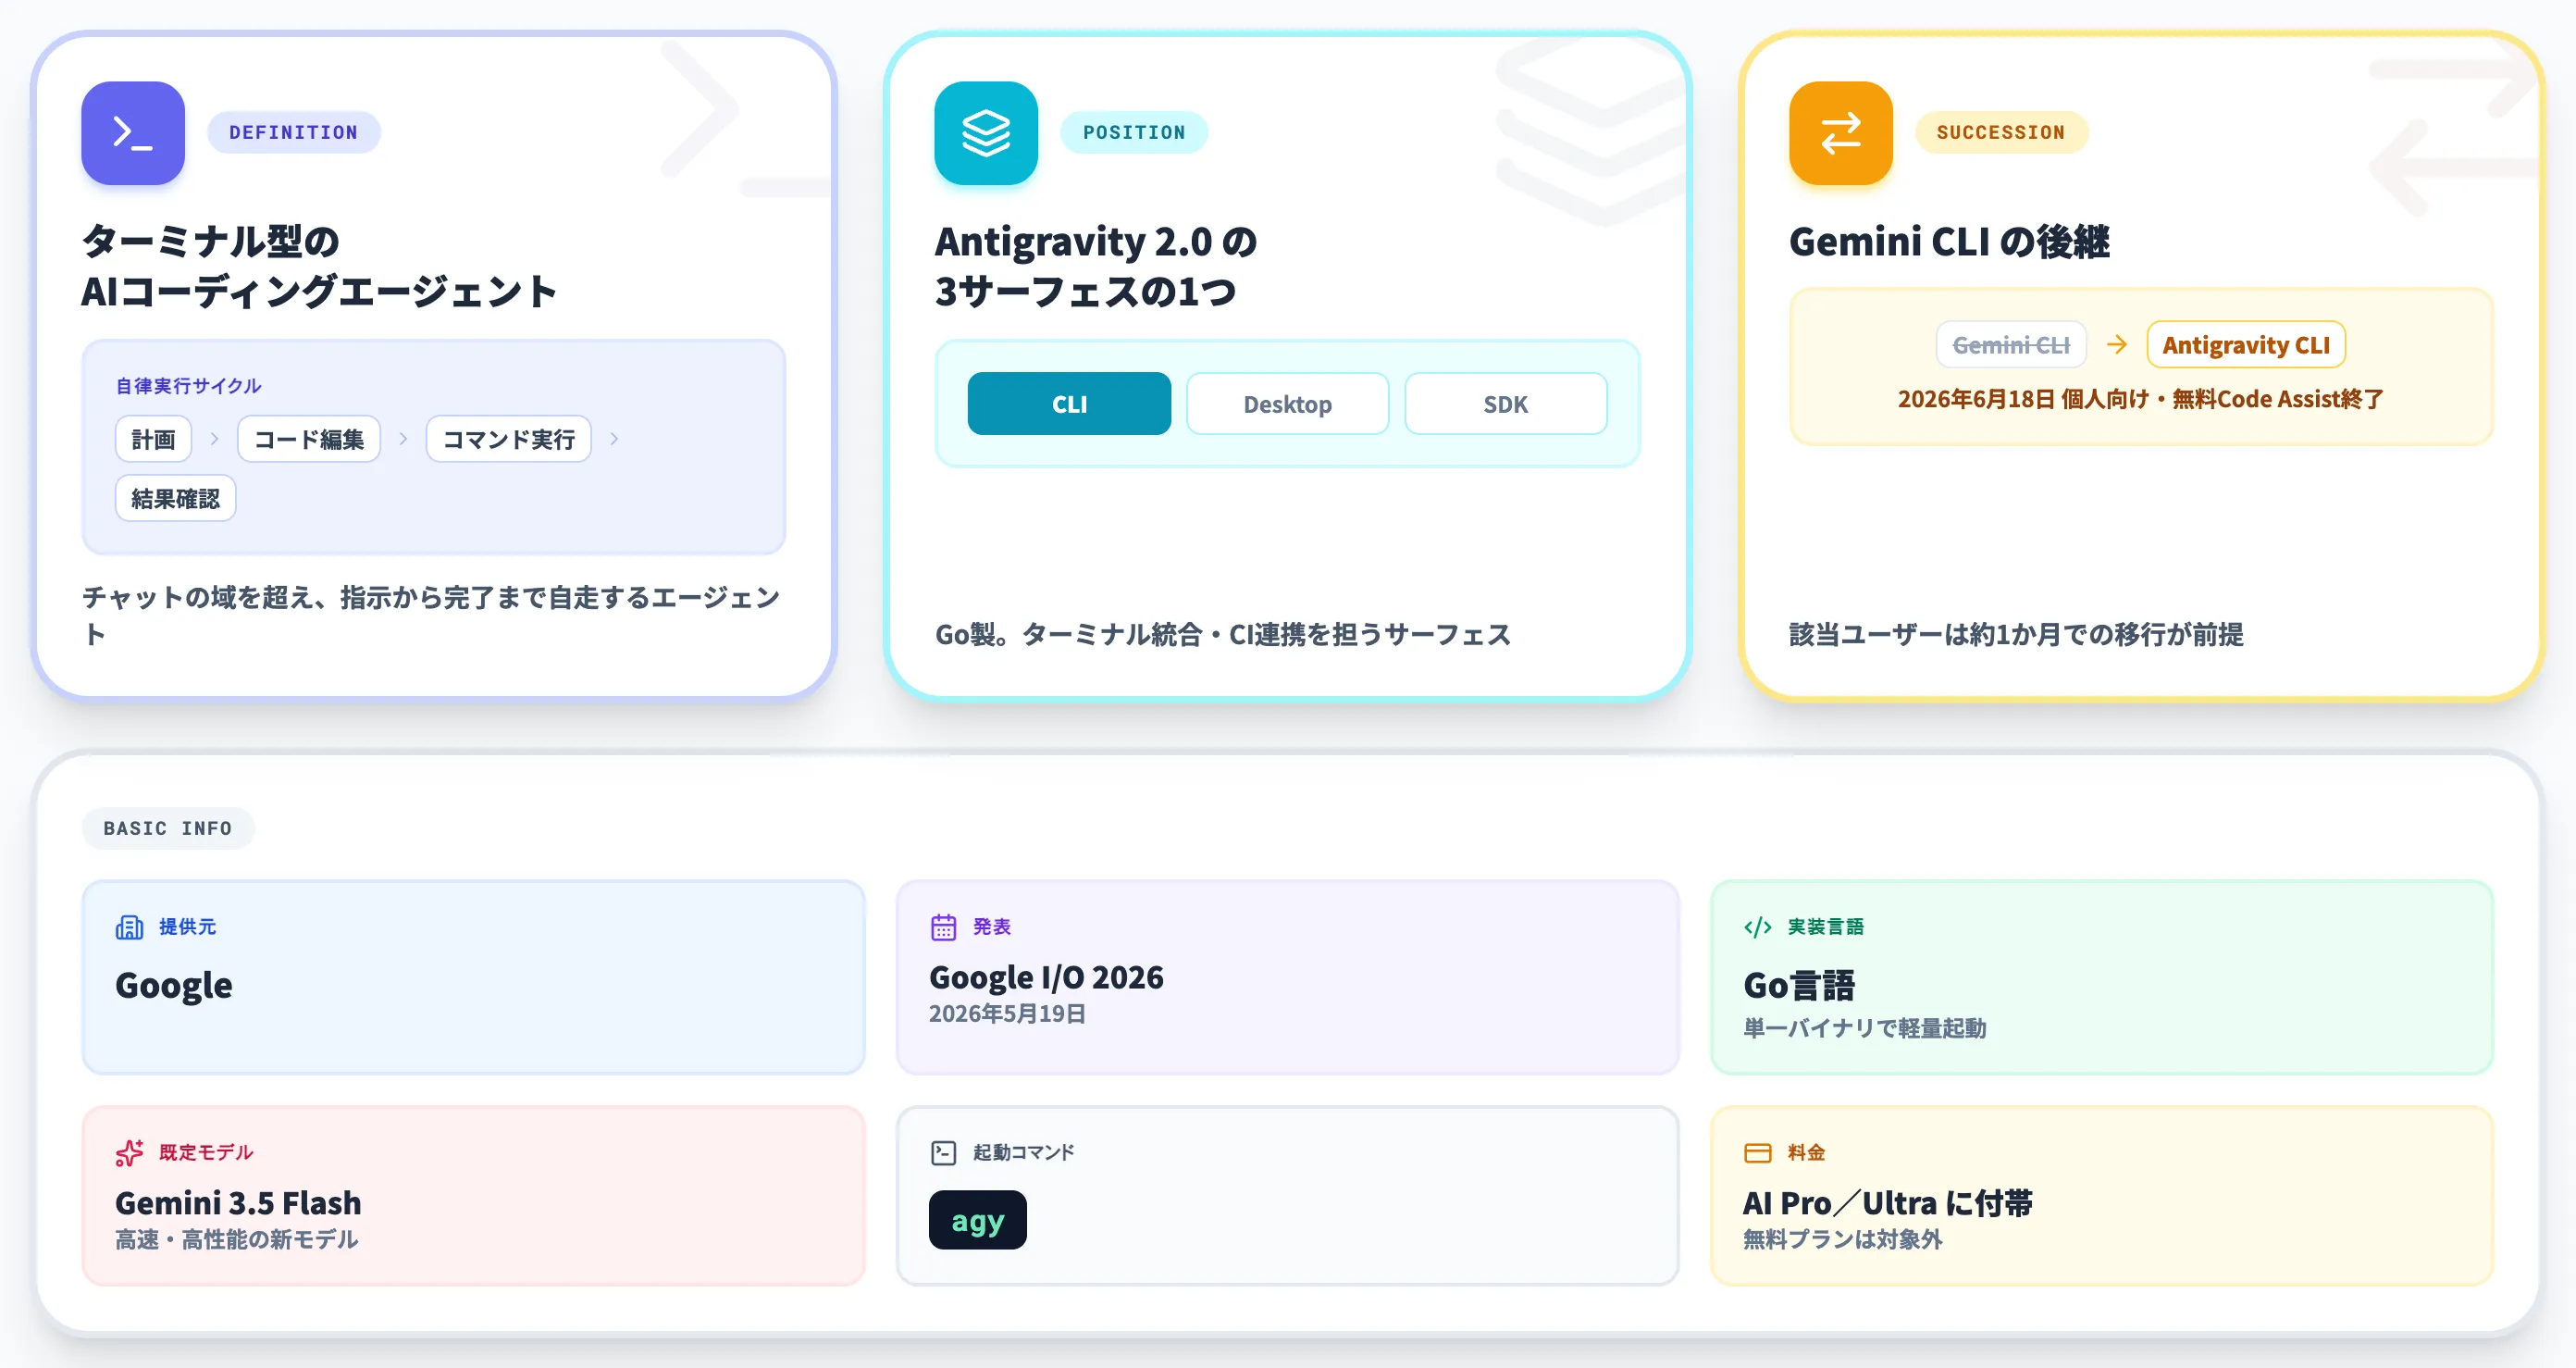The width and height of the screenshot is (2576, 1368).
Task: Click the コマンド実行 step chip
Action: tap(509, 439)
